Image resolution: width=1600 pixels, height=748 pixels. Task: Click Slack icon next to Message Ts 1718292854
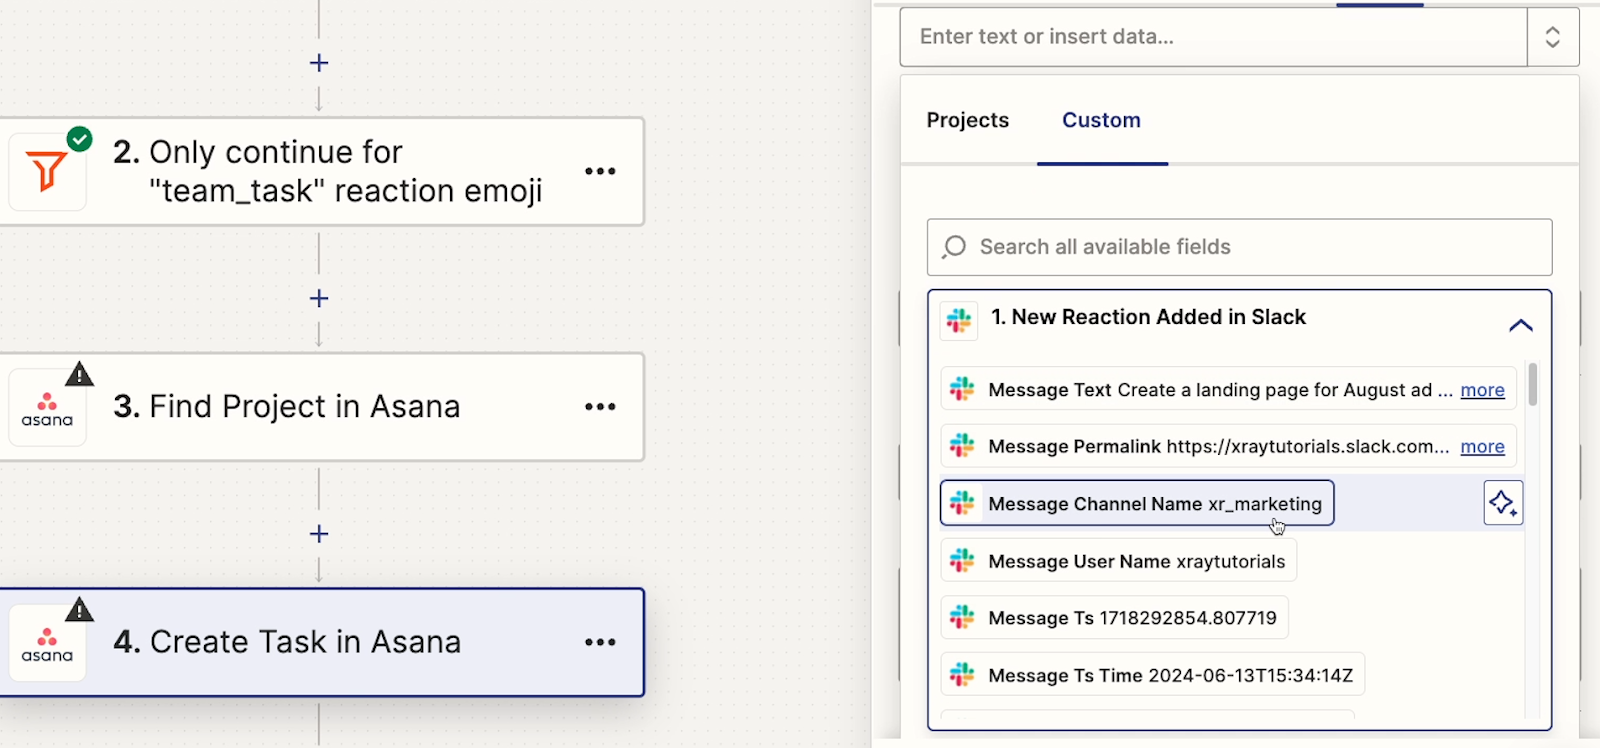click(962, 618)
